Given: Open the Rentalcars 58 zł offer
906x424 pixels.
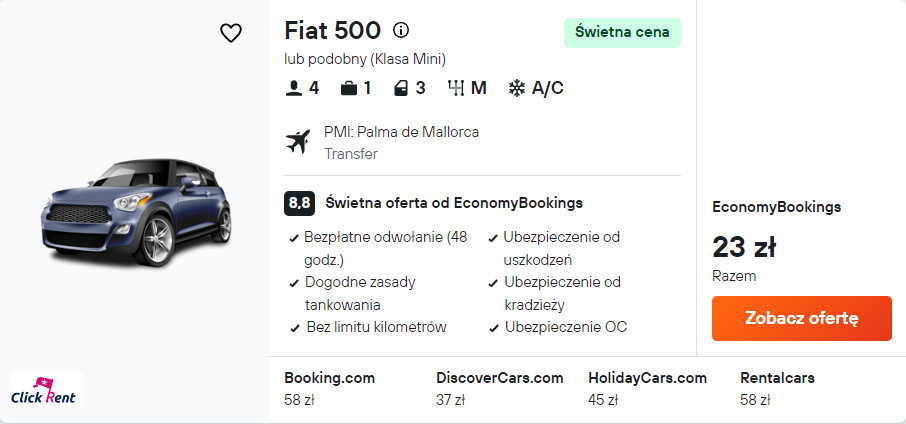Looking at the screenshot, I should [x=778, y=388].
